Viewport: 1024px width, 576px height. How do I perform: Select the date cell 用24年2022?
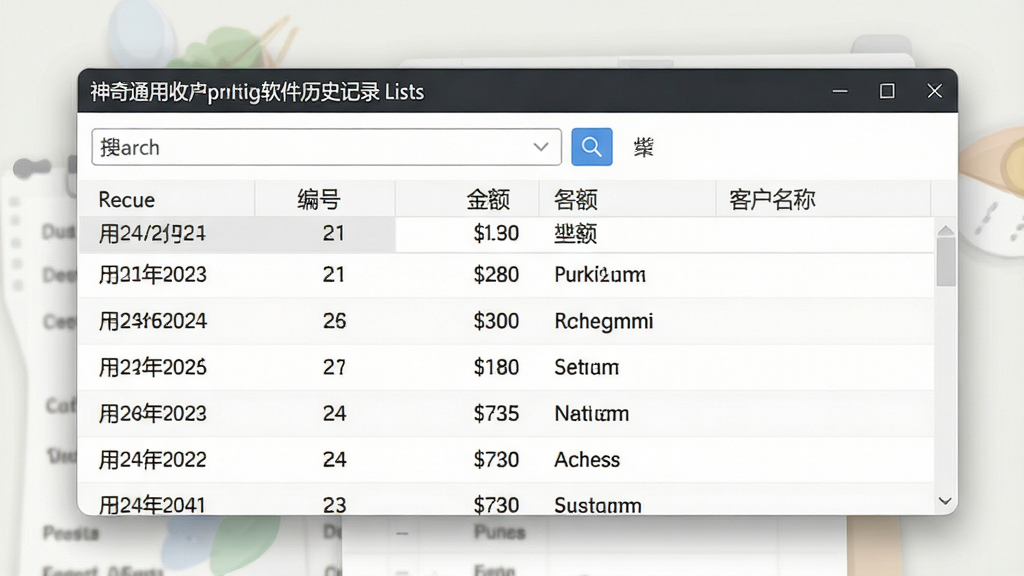pyautogui.click(x=153, y=460)
